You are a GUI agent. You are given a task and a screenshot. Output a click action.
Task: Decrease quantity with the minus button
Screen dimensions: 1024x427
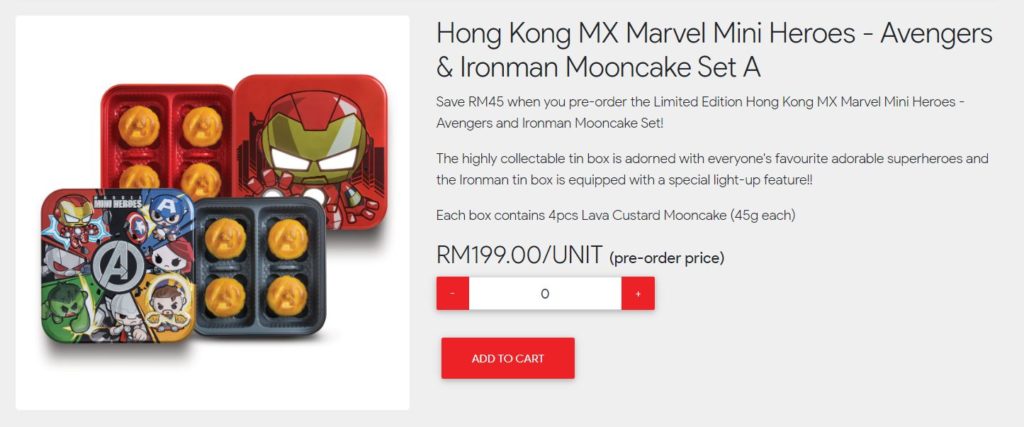(453, 294)
